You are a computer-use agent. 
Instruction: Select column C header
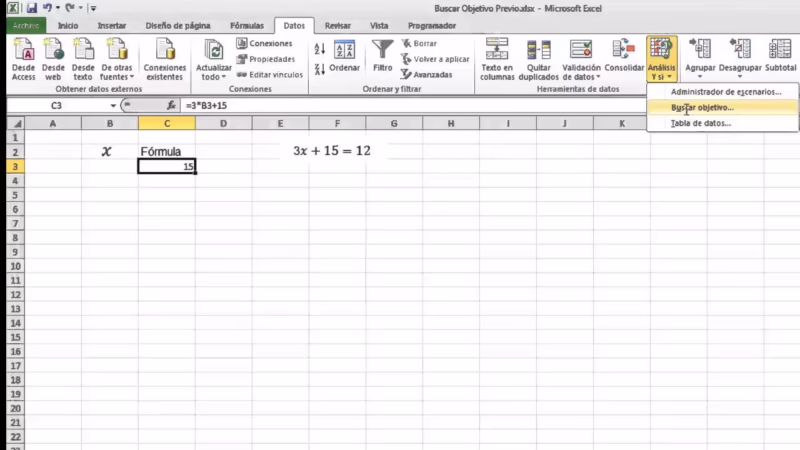click(167, 123)
